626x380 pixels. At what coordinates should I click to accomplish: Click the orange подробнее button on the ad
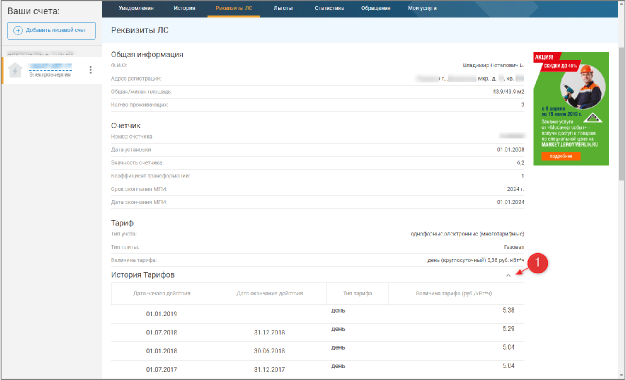(x=561, y=156)
